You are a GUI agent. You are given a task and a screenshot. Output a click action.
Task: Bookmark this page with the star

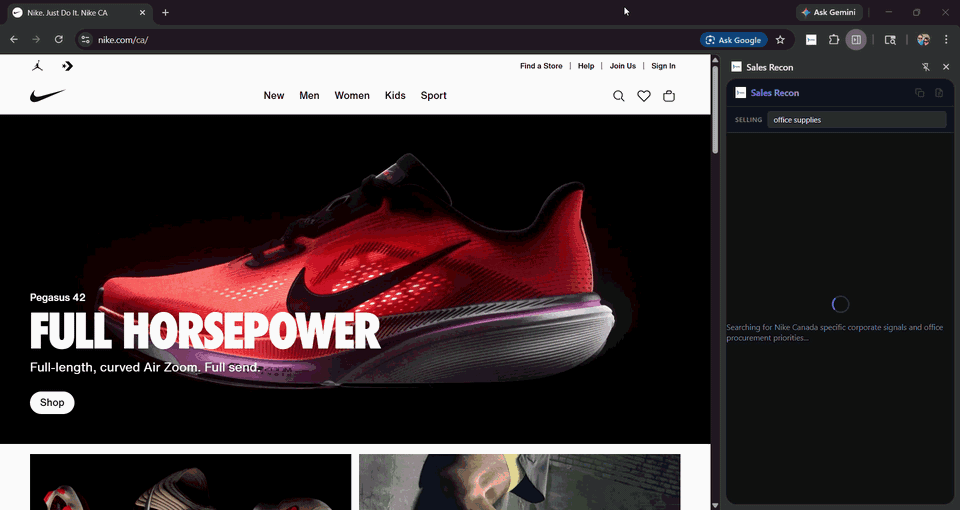click(x=780, y=40)
